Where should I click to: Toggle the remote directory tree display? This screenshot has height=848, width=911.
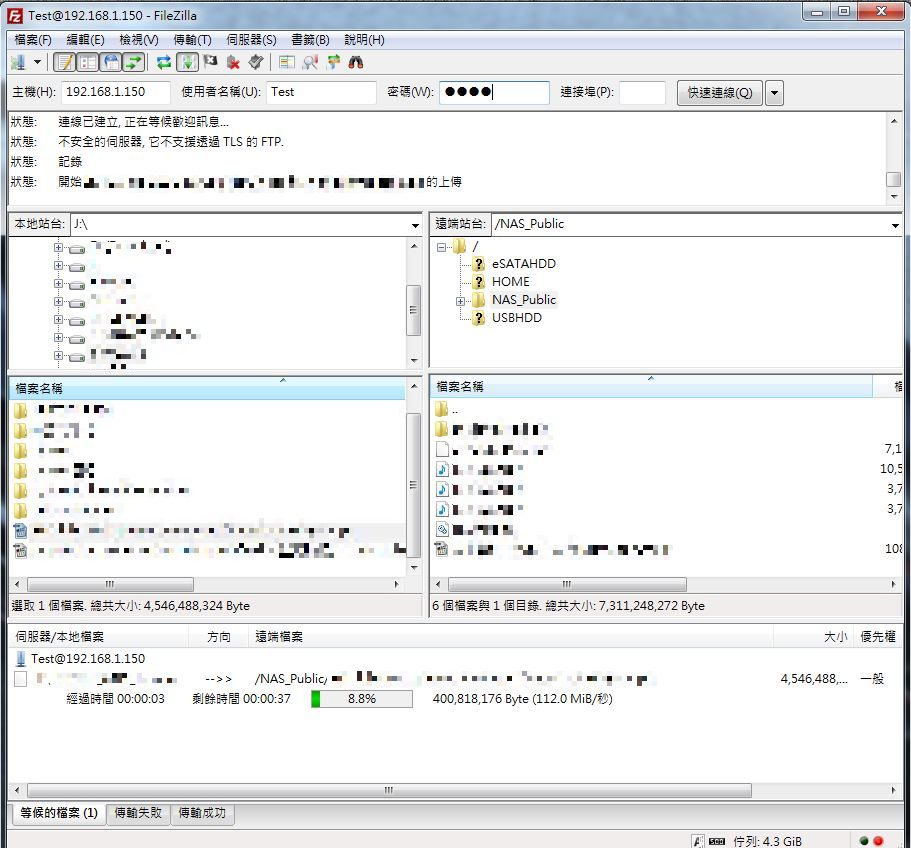[111, 62]
